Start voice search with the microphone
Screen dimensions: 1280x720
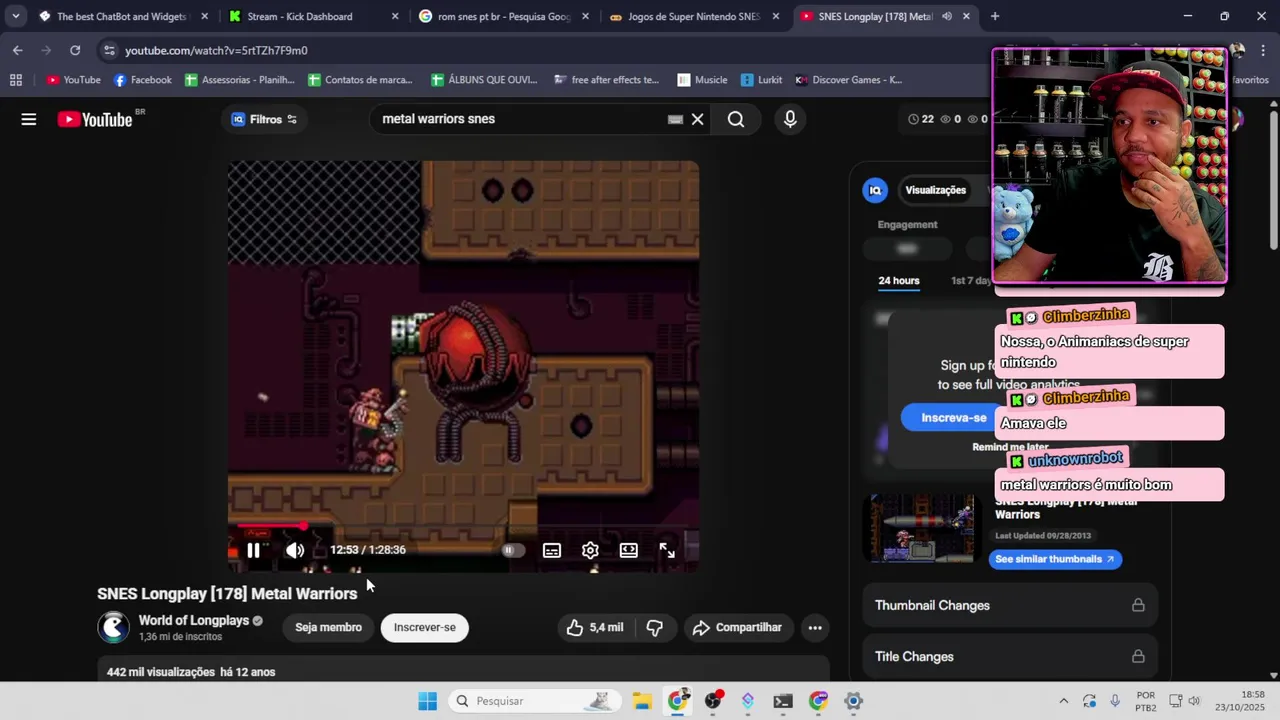tap(790, 119)
